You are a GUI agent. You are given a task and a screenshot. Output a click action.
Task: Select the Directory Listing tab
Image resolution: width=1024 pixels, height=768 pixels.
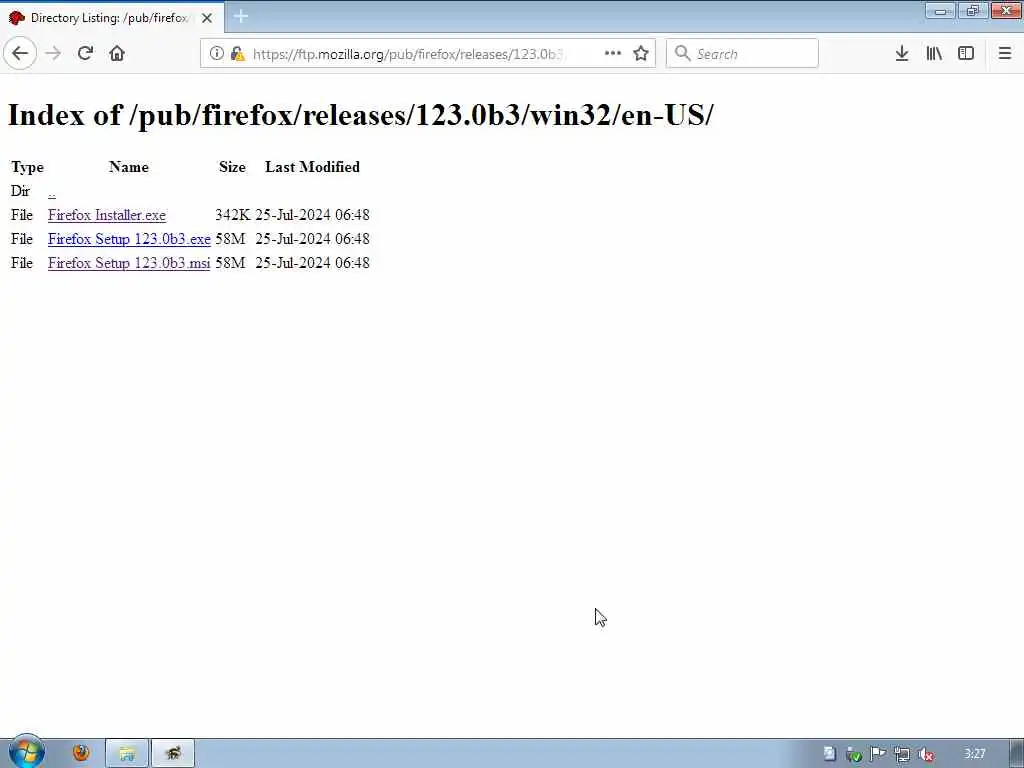(x=112, y=18)
